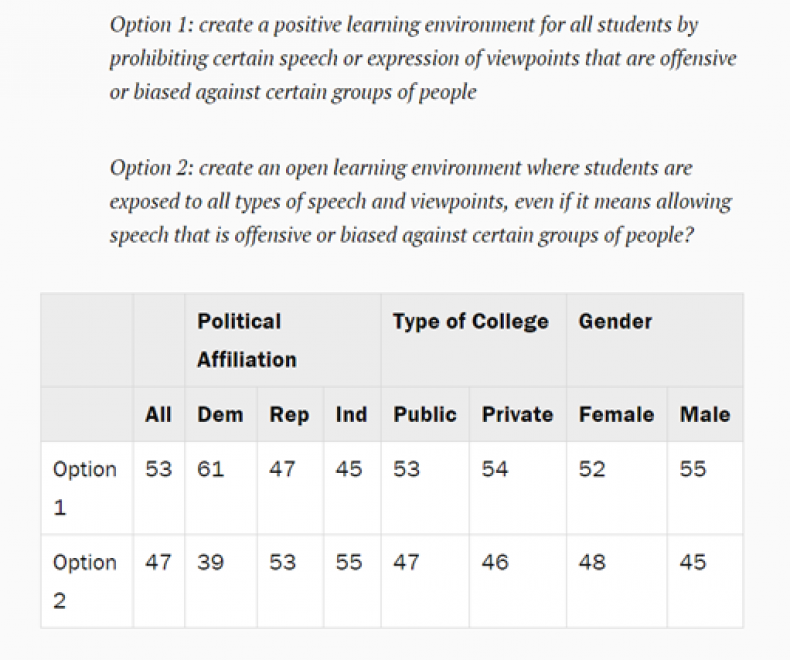790x660 pixels.
Task: Click the Gender column group header
Action: pos(654,340)
